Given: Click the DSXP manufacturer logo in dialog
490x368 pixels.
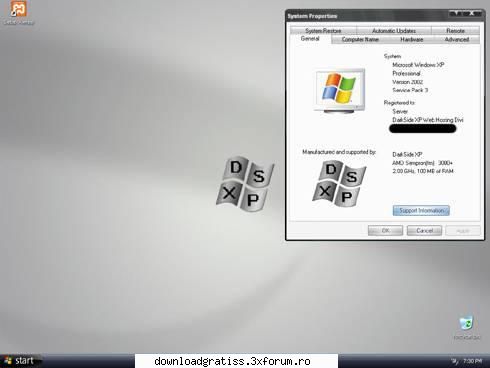Looking at the screenshot, I should (339, 183).
